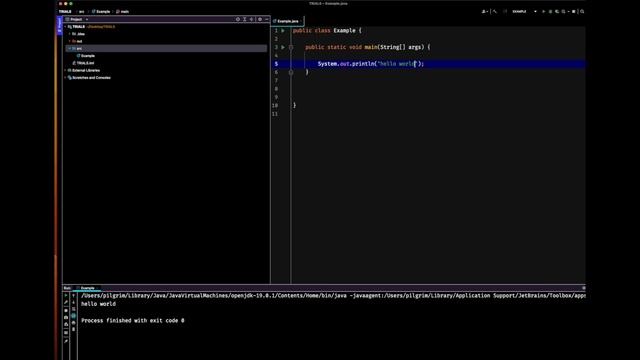Click 'public static void main' code line
The image size is (640, 360).
click(367, 47)
